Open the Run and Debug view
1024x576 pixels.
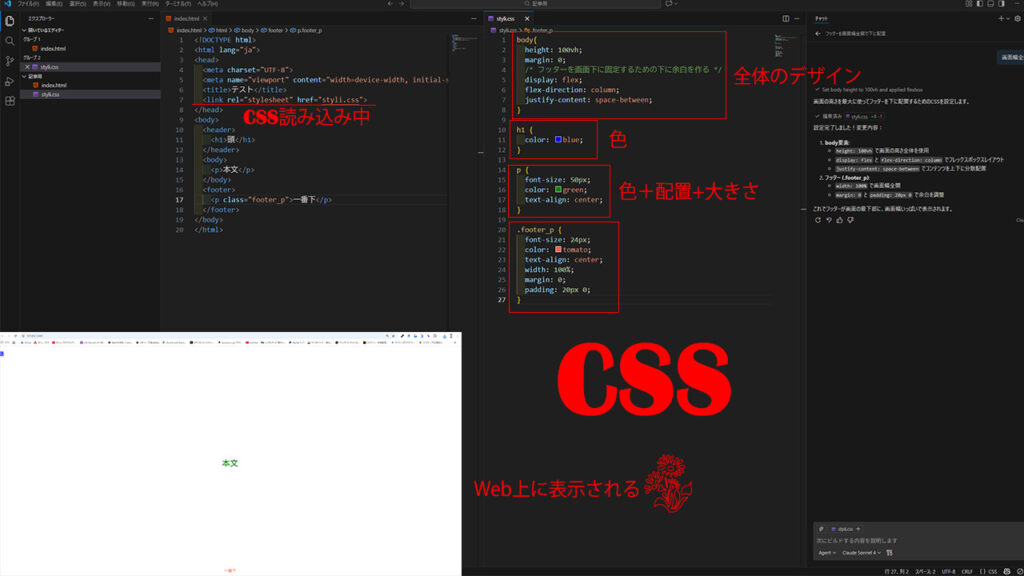[x=10, y=81]
